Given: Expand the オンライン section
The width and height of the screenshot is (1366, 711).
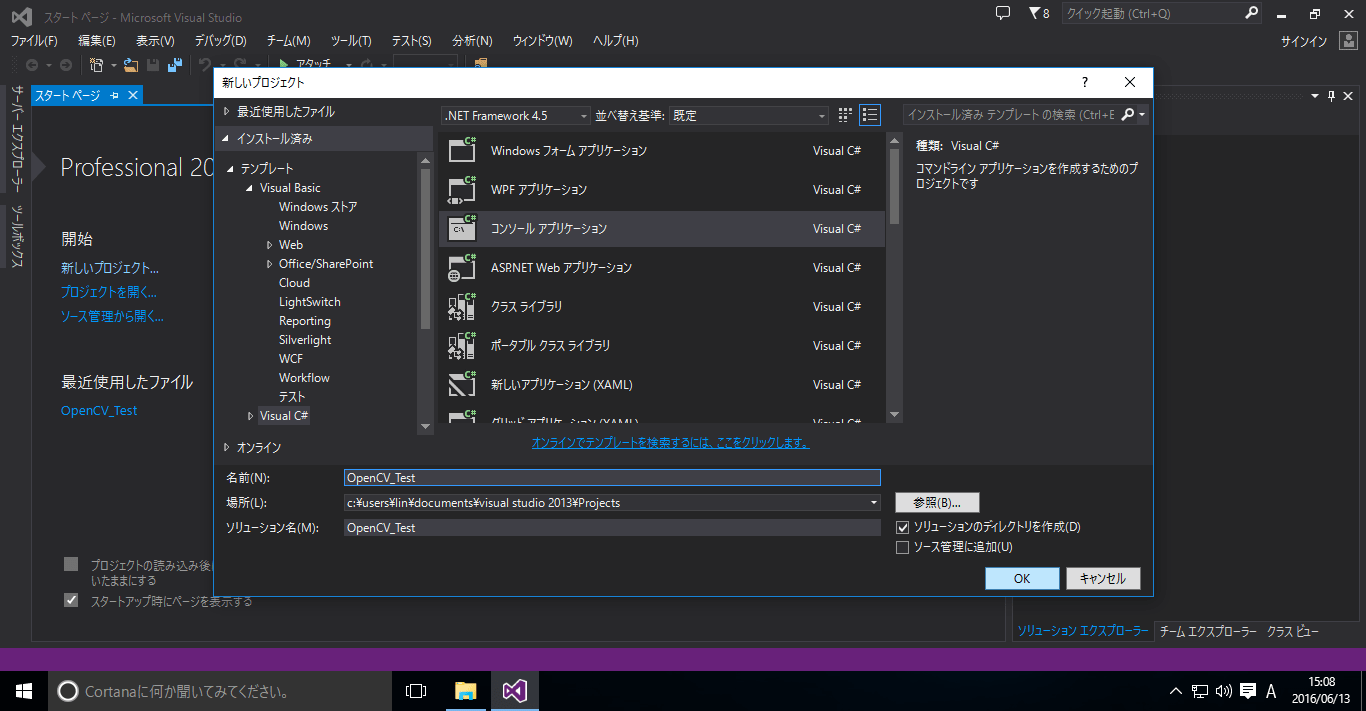Looking at the screenshot, I should pos(226,448).
